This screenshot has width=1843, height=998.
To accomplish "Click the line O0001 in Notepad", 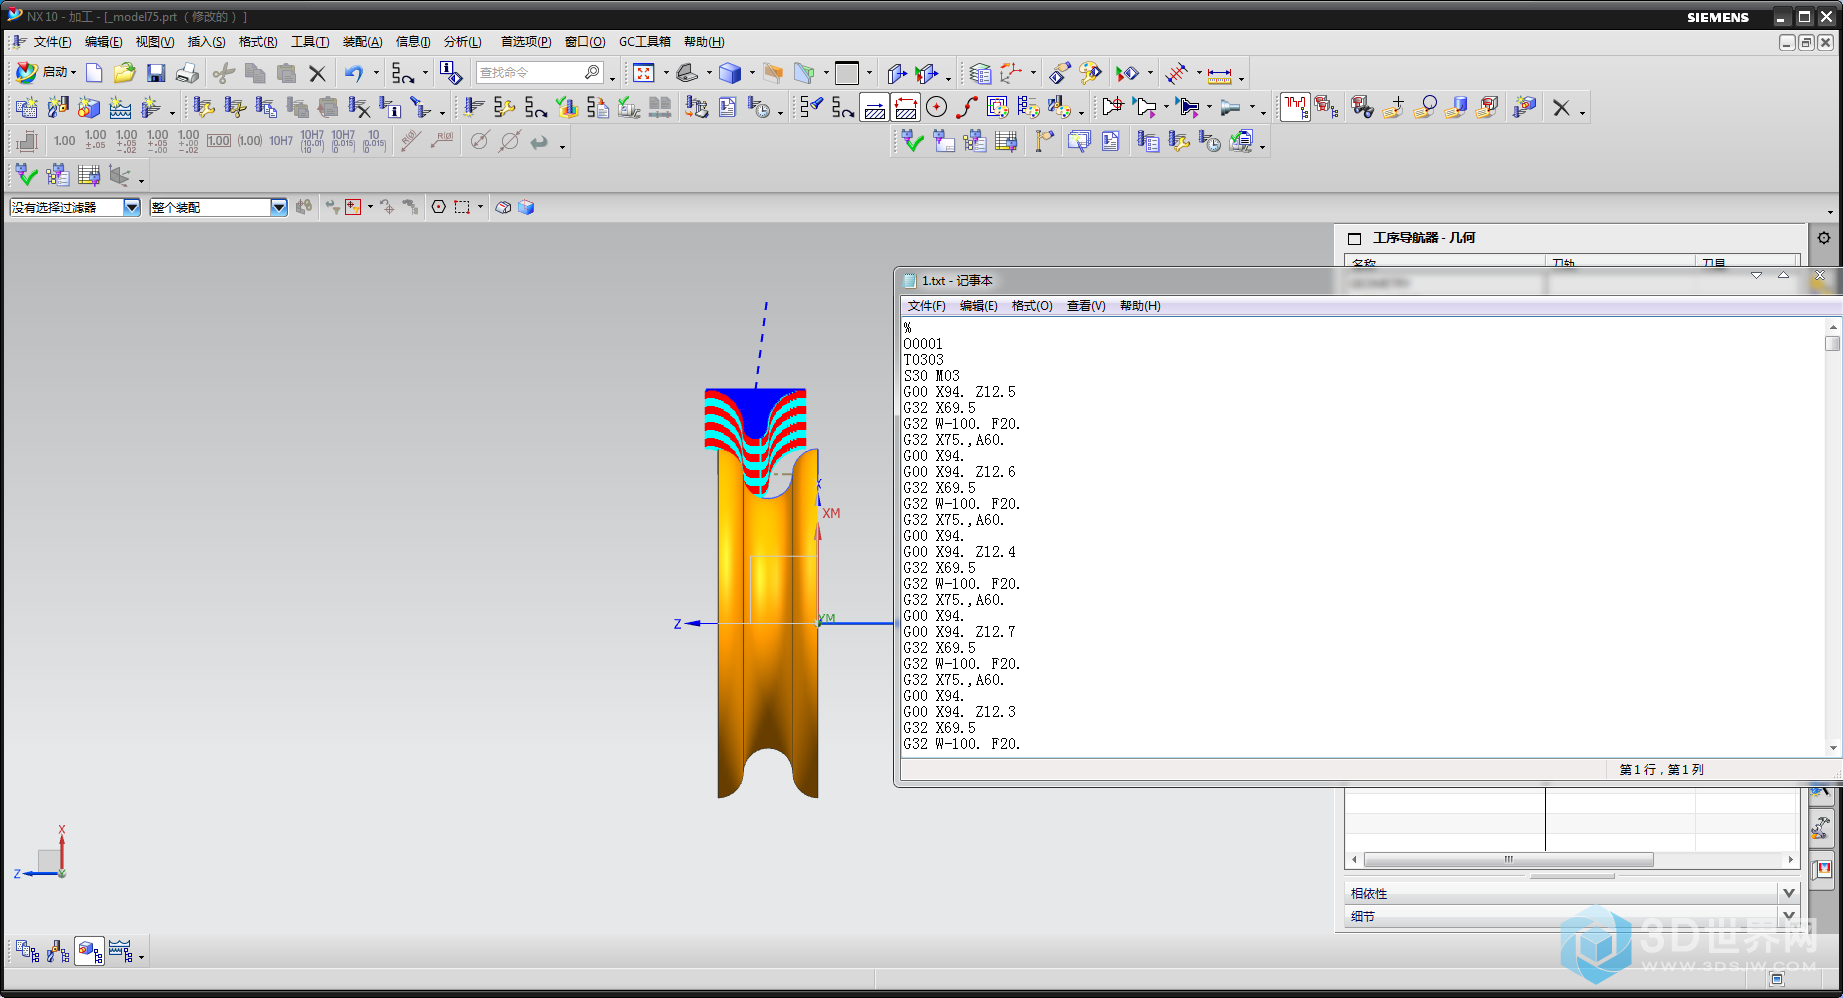I will click(923, 344).
